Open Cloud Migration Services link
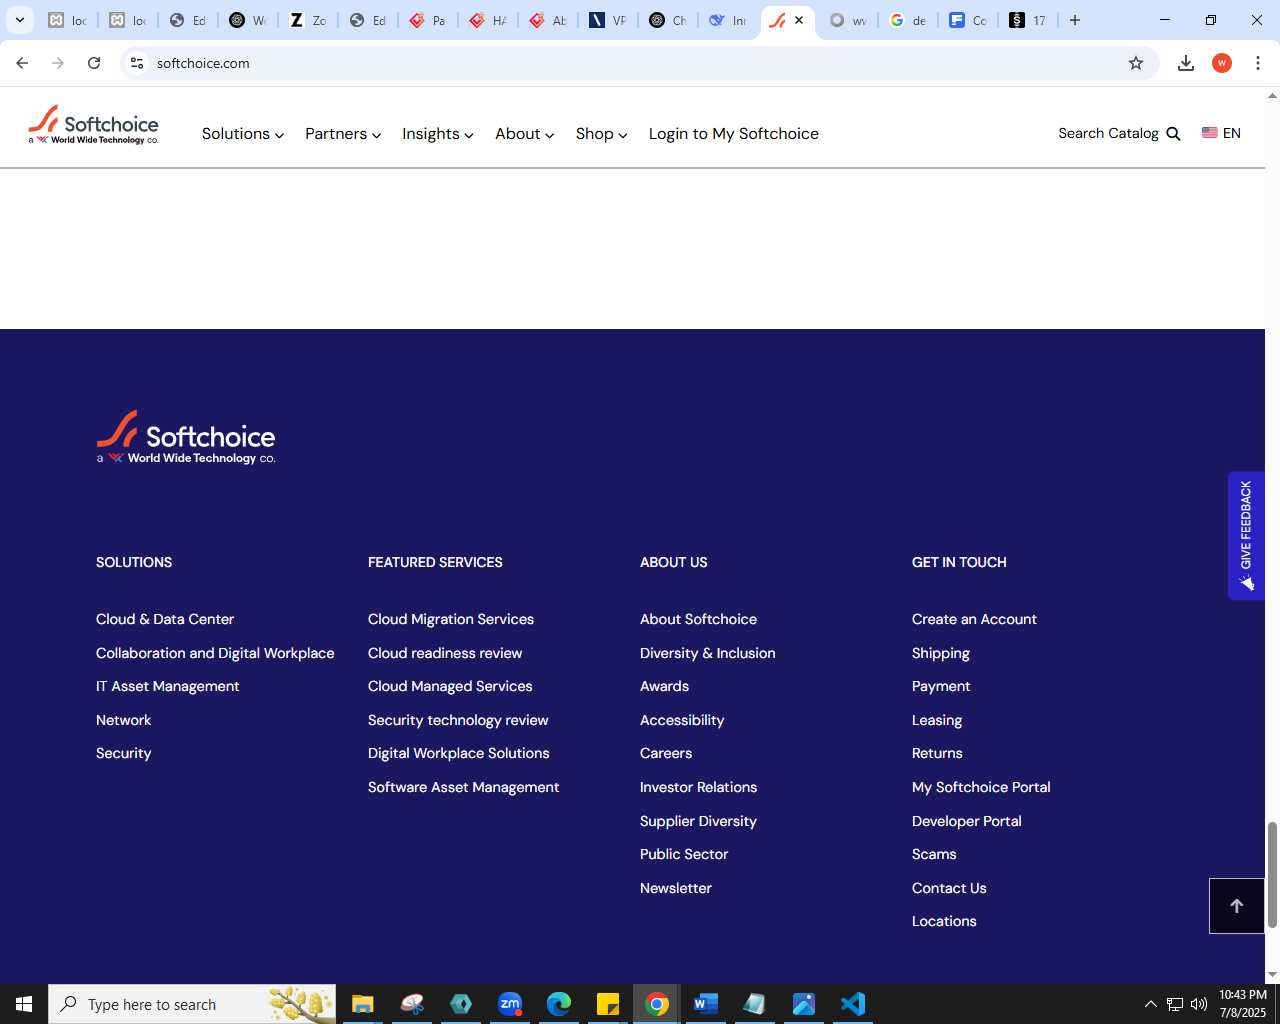The image size is (1280, 1024). (x=451, y=619)
